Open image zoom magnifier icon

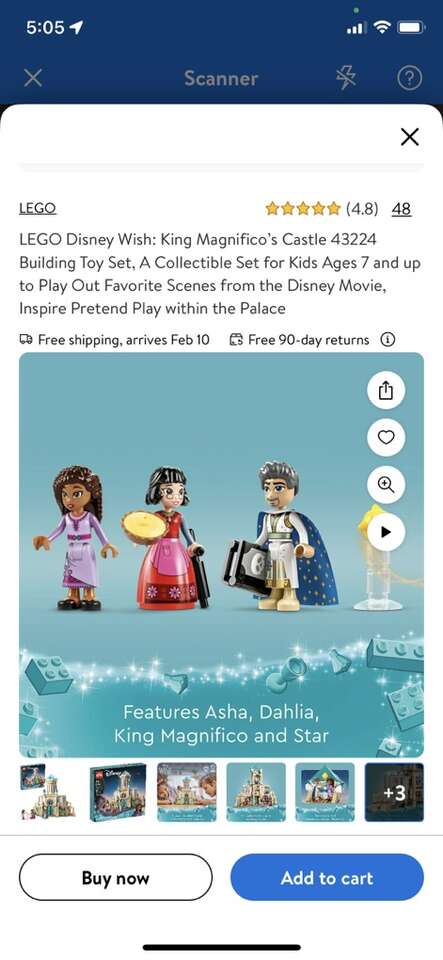[x=385, y=484]
